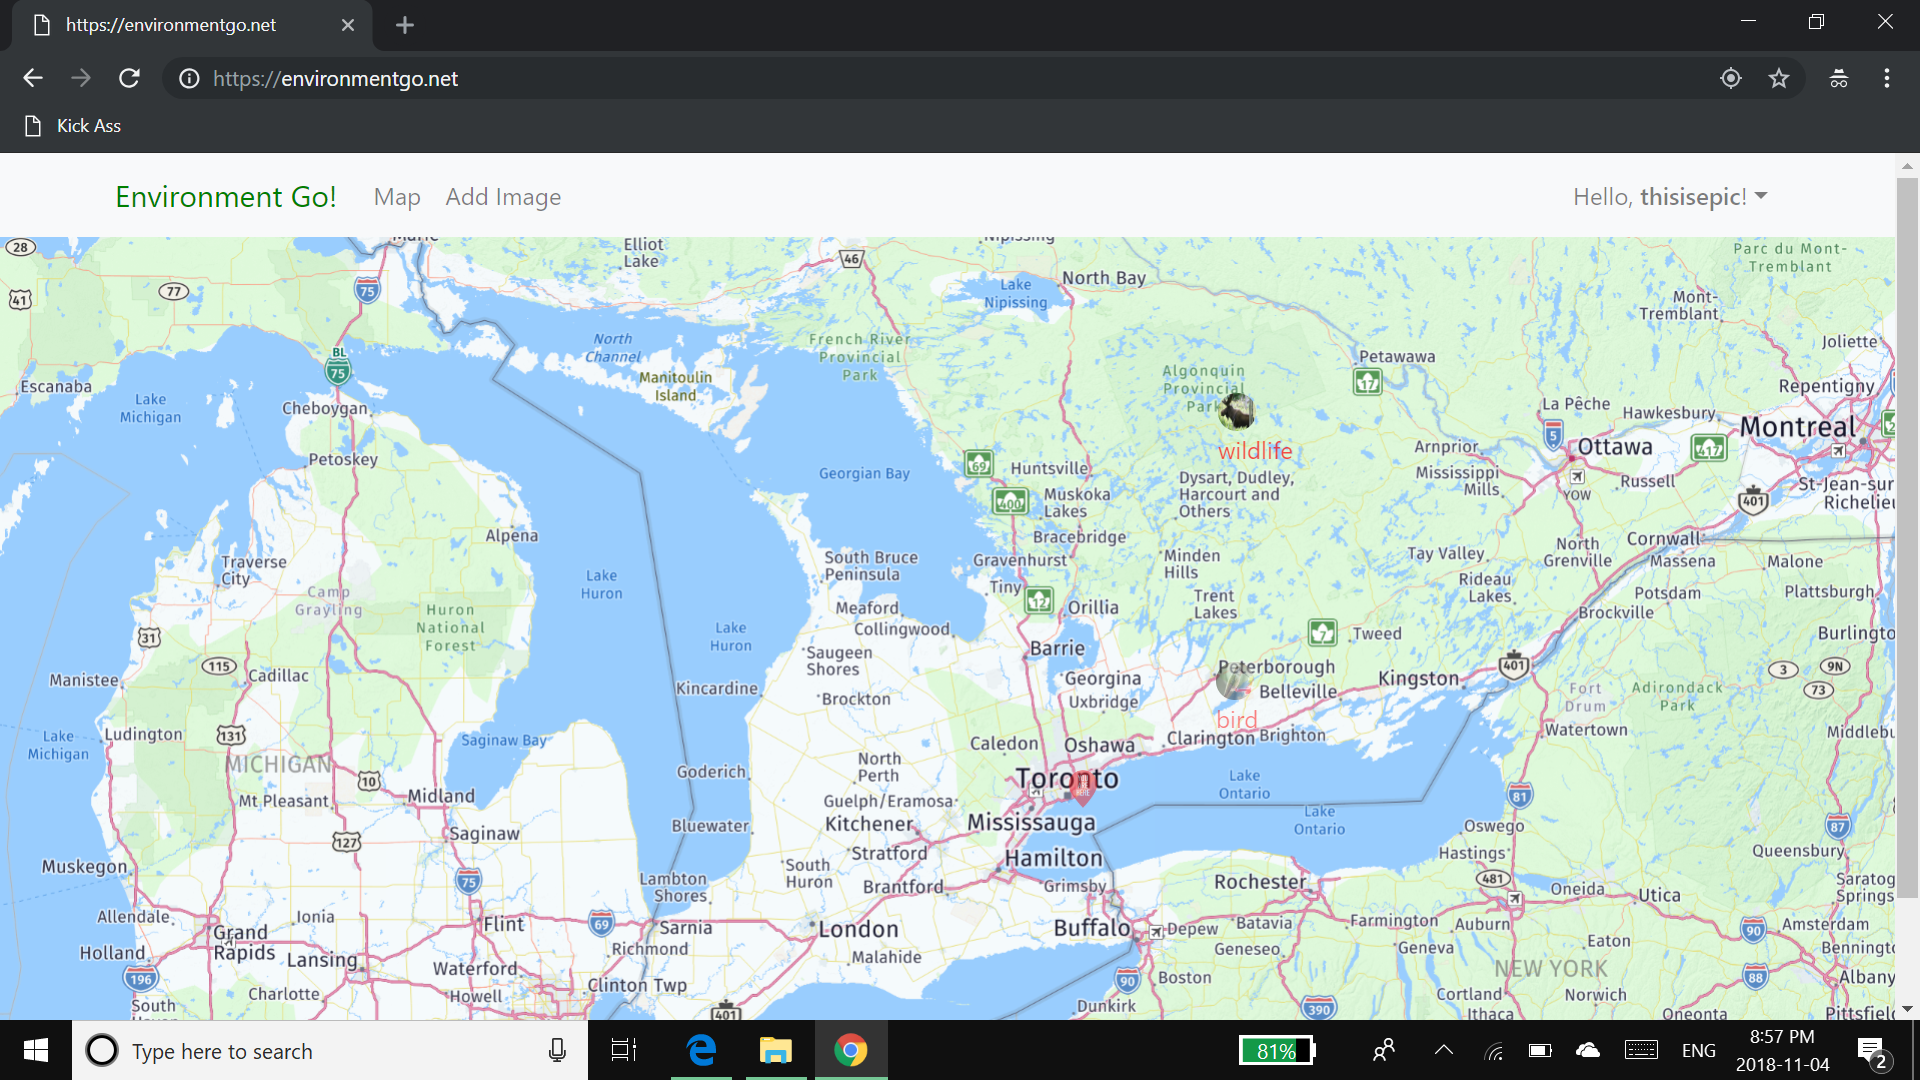
Task: Reload the page
Action: [x=129, y=78]
